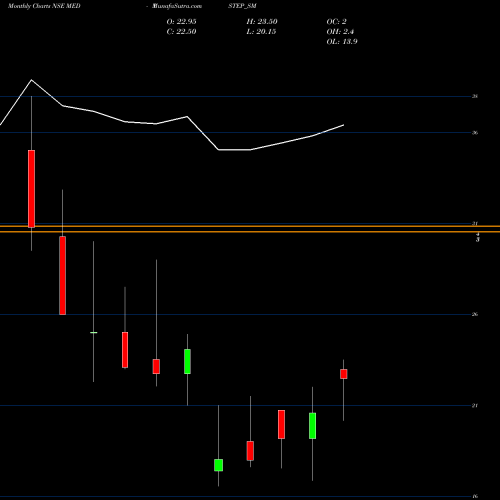This screenshot has height=500, width=500.
Task: Click the "OC: 2" reading
Action: tap(336, 22)
